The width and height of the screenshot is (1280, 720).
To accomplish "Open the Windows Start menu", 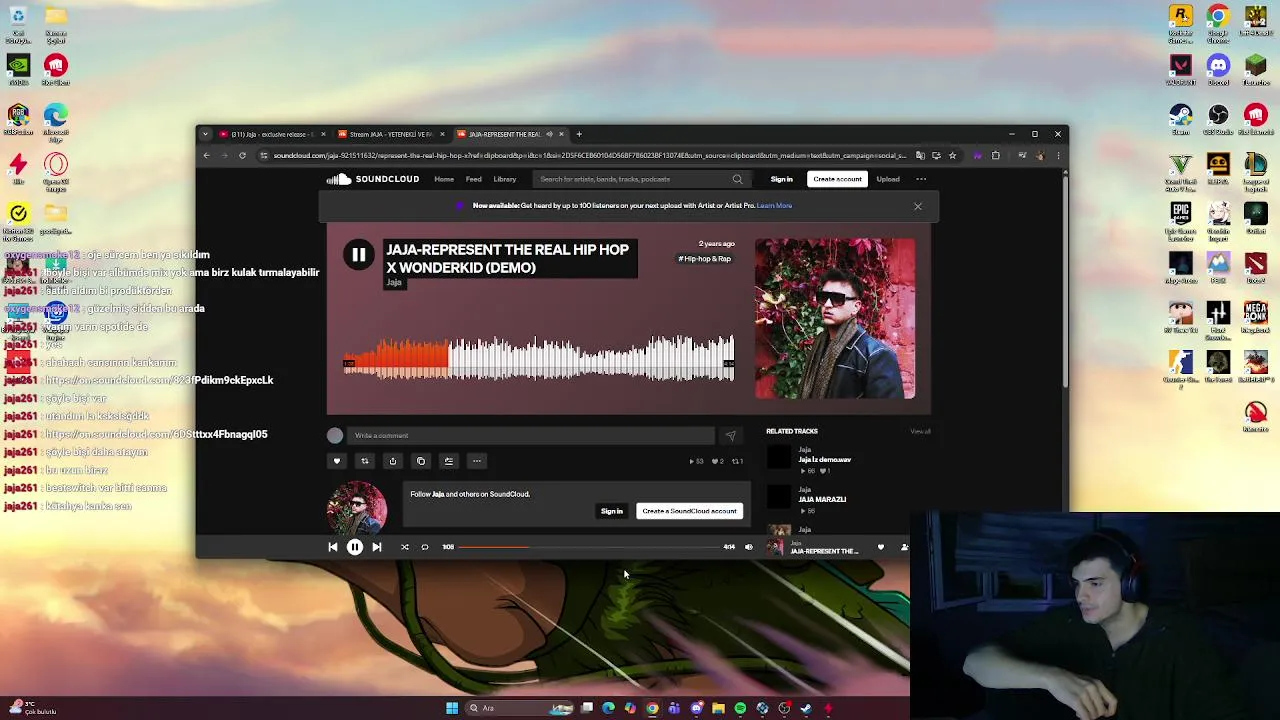I will (x=452, y=708).
